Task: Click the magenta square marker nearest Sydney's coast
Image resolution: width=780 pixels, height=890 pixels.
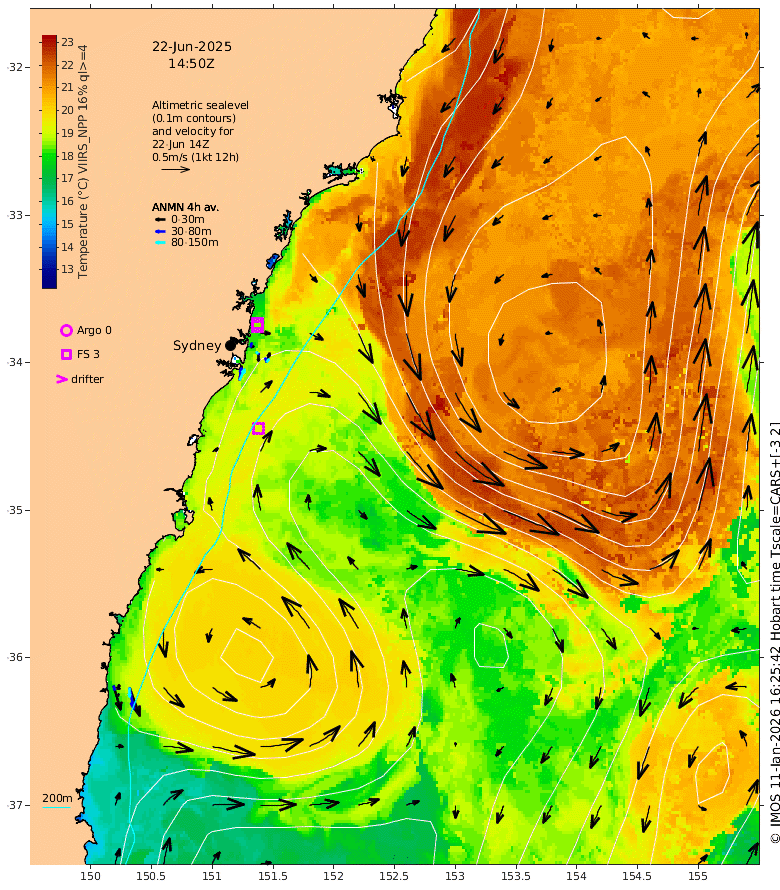Action: 257,325
